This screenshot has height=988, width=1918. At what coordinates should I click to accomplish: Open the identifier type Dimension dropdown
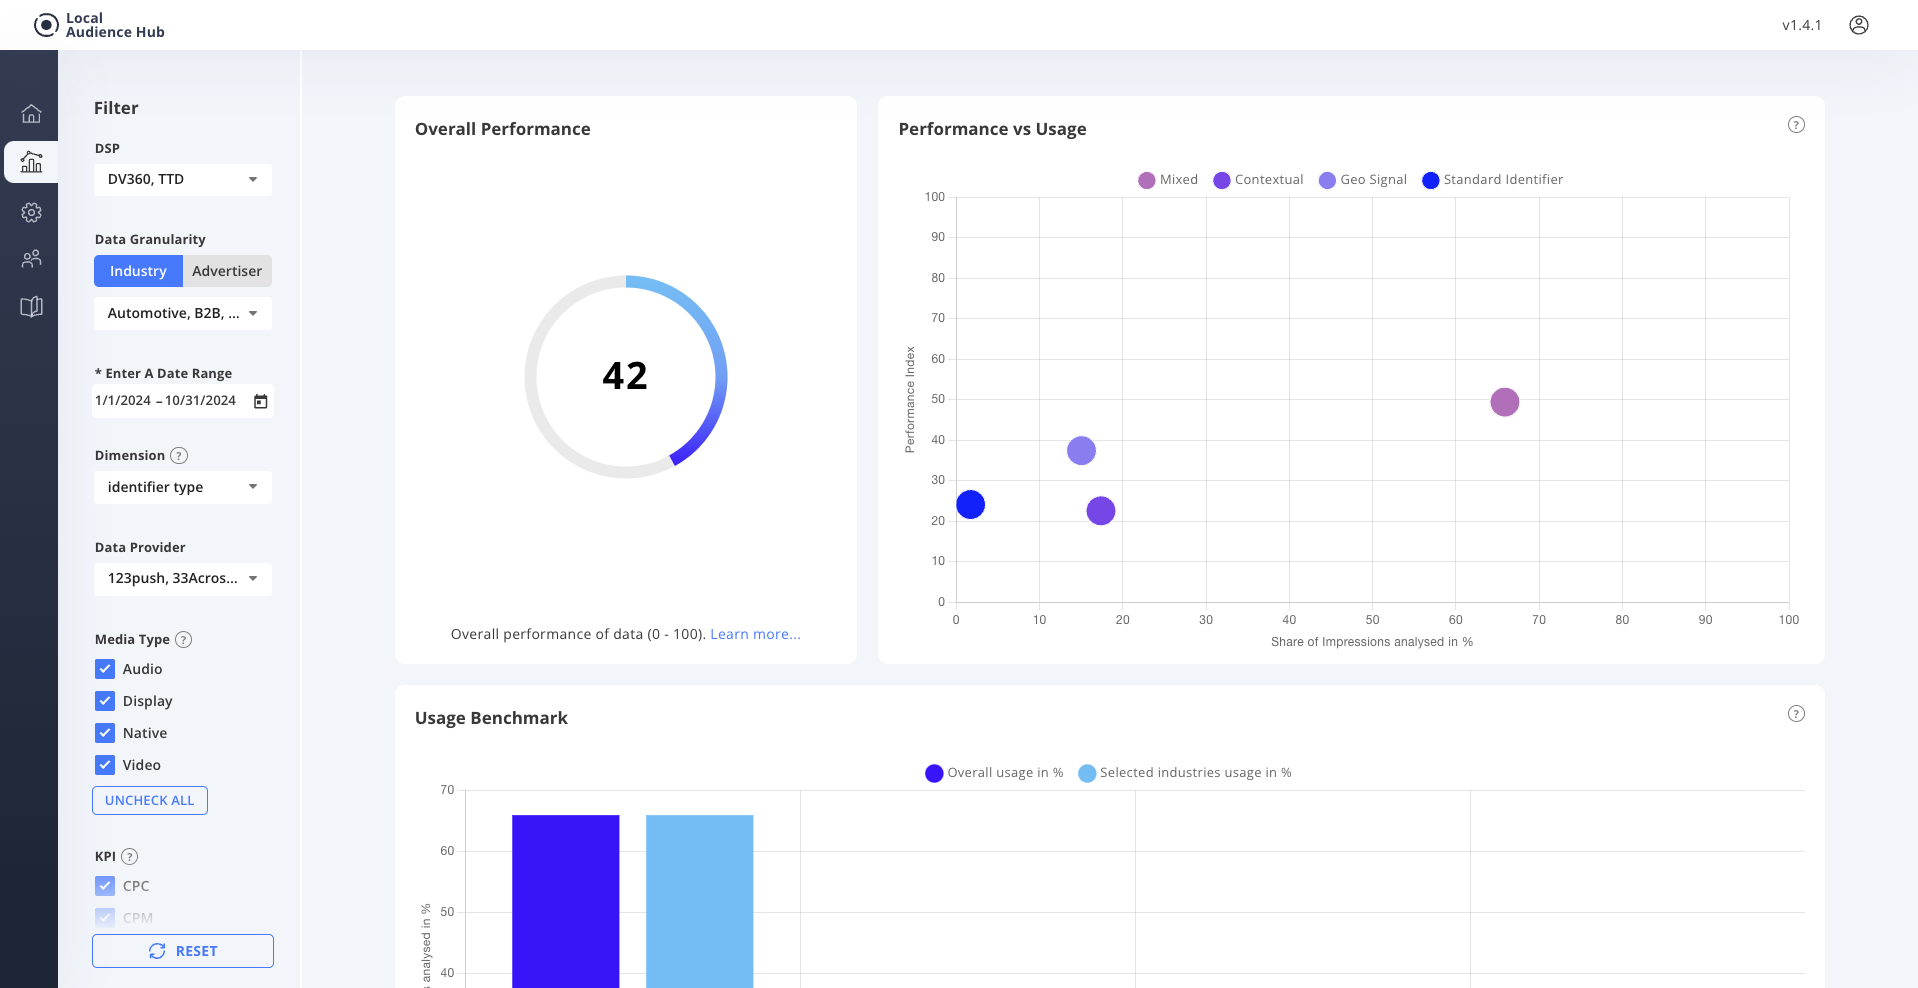[182, 487]
